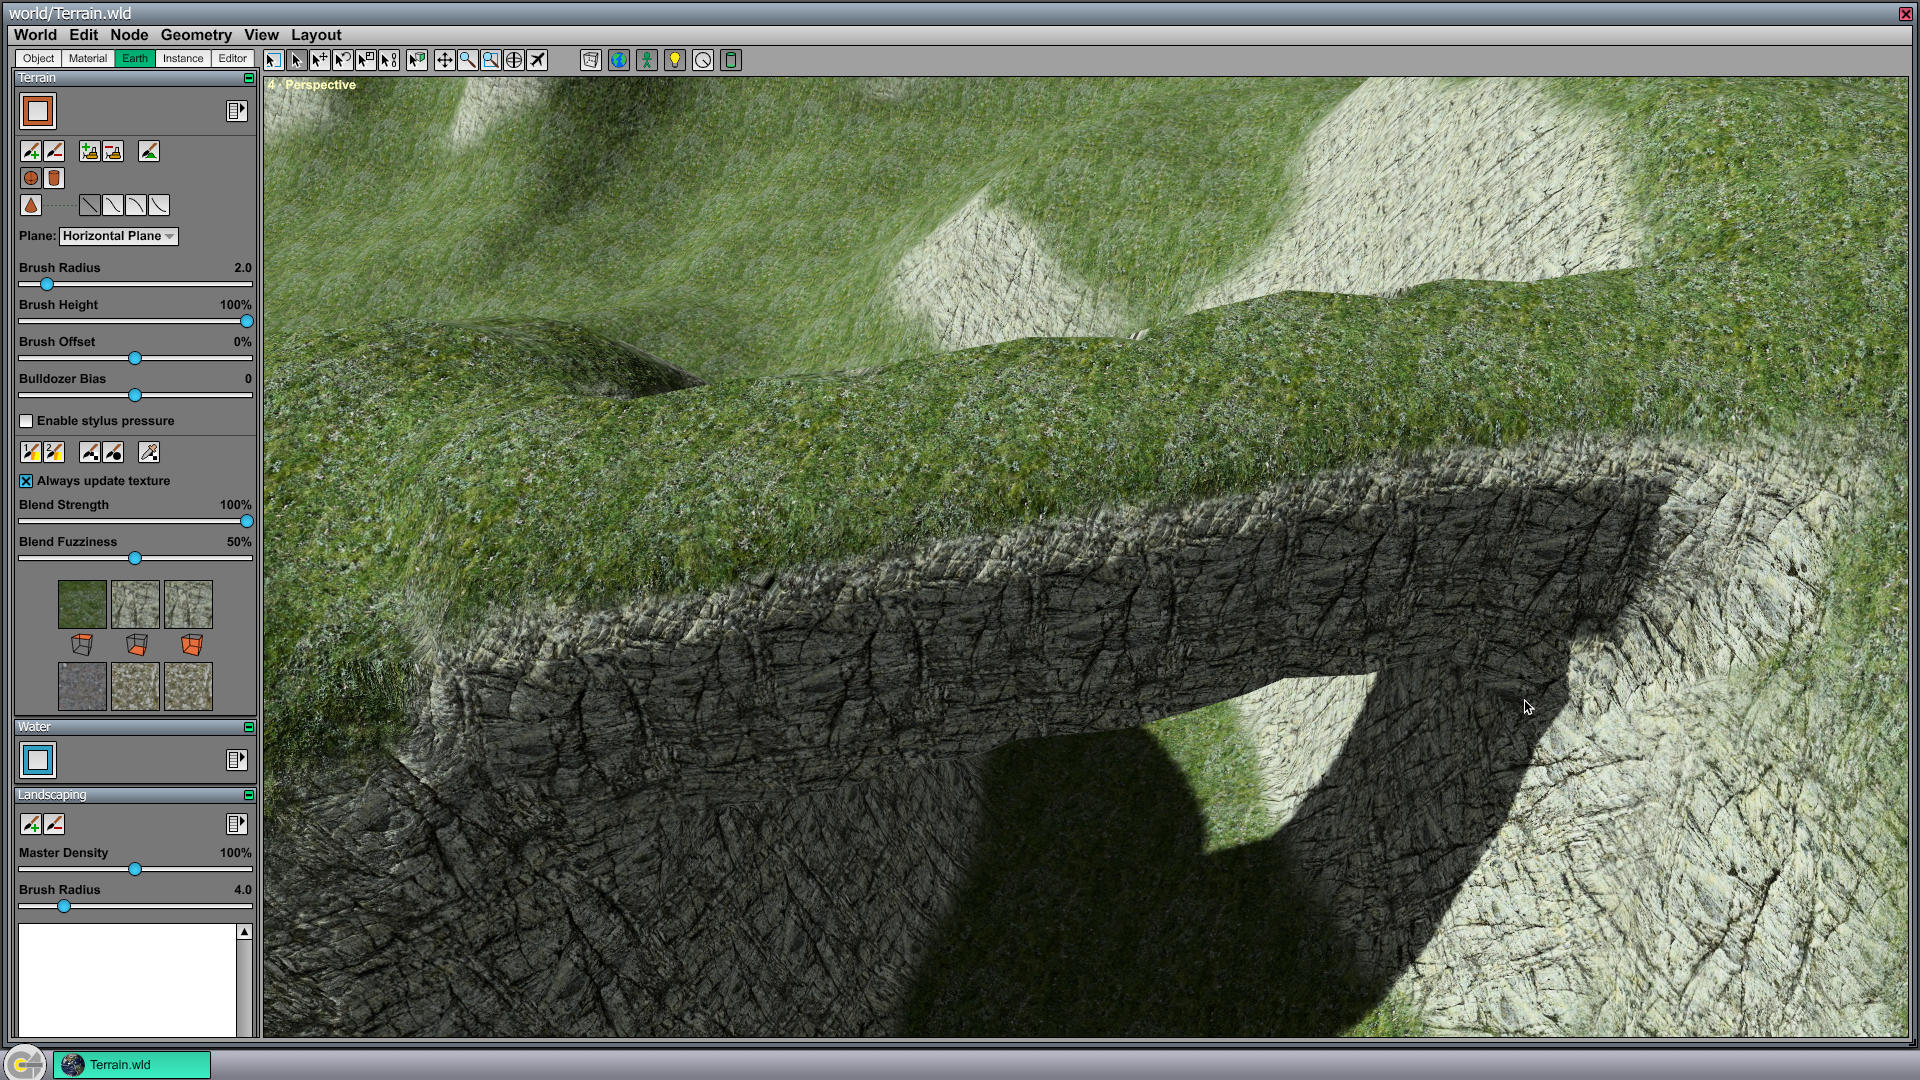This screenshot has width=1920, height=1080.
Task: Click the lightbulb lighting toolbar icon
Action: [675, 60]
